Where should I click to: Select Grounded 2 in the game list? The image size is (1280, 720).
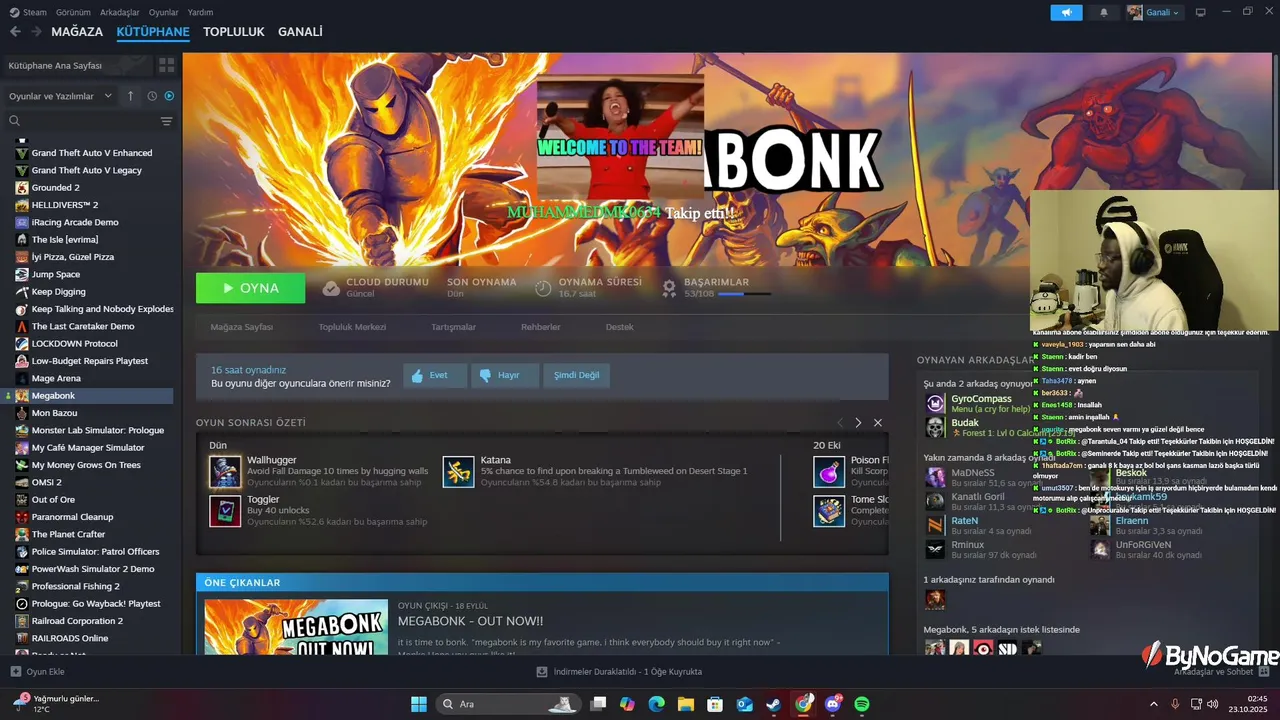[x=88, y=188]
